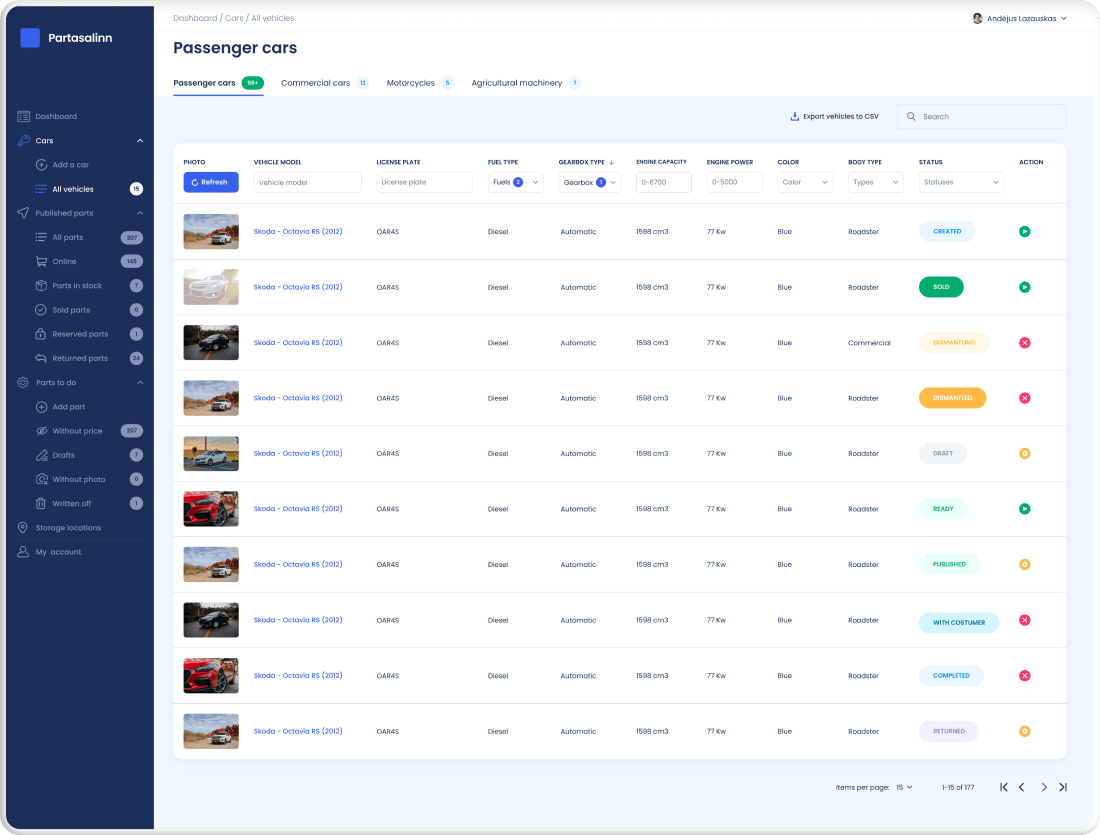Click the green play icon in SOLD row
This screenshot has height=835, width=1100.
[x=1024, y=287]
